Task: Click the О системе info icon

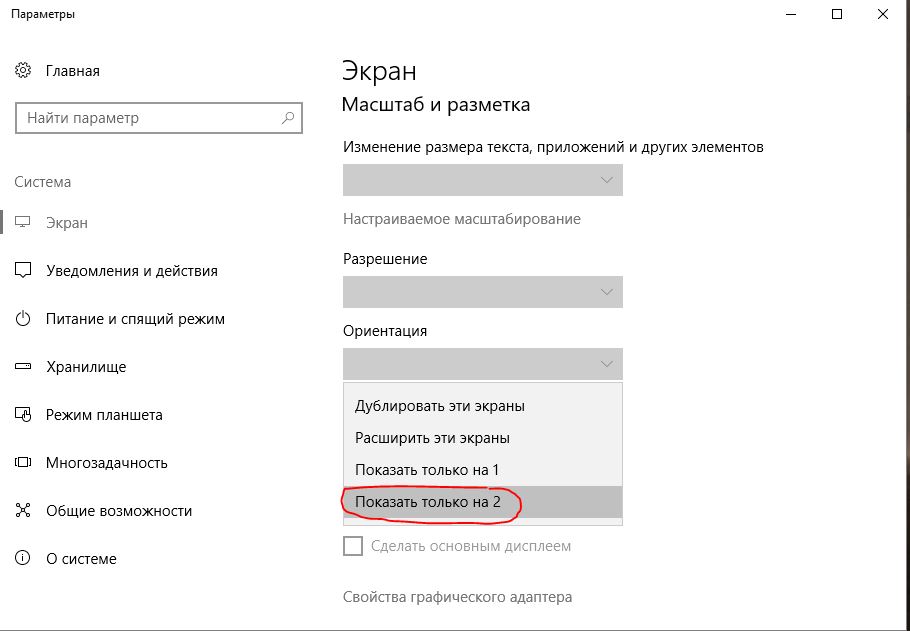Action: [24, 559]
